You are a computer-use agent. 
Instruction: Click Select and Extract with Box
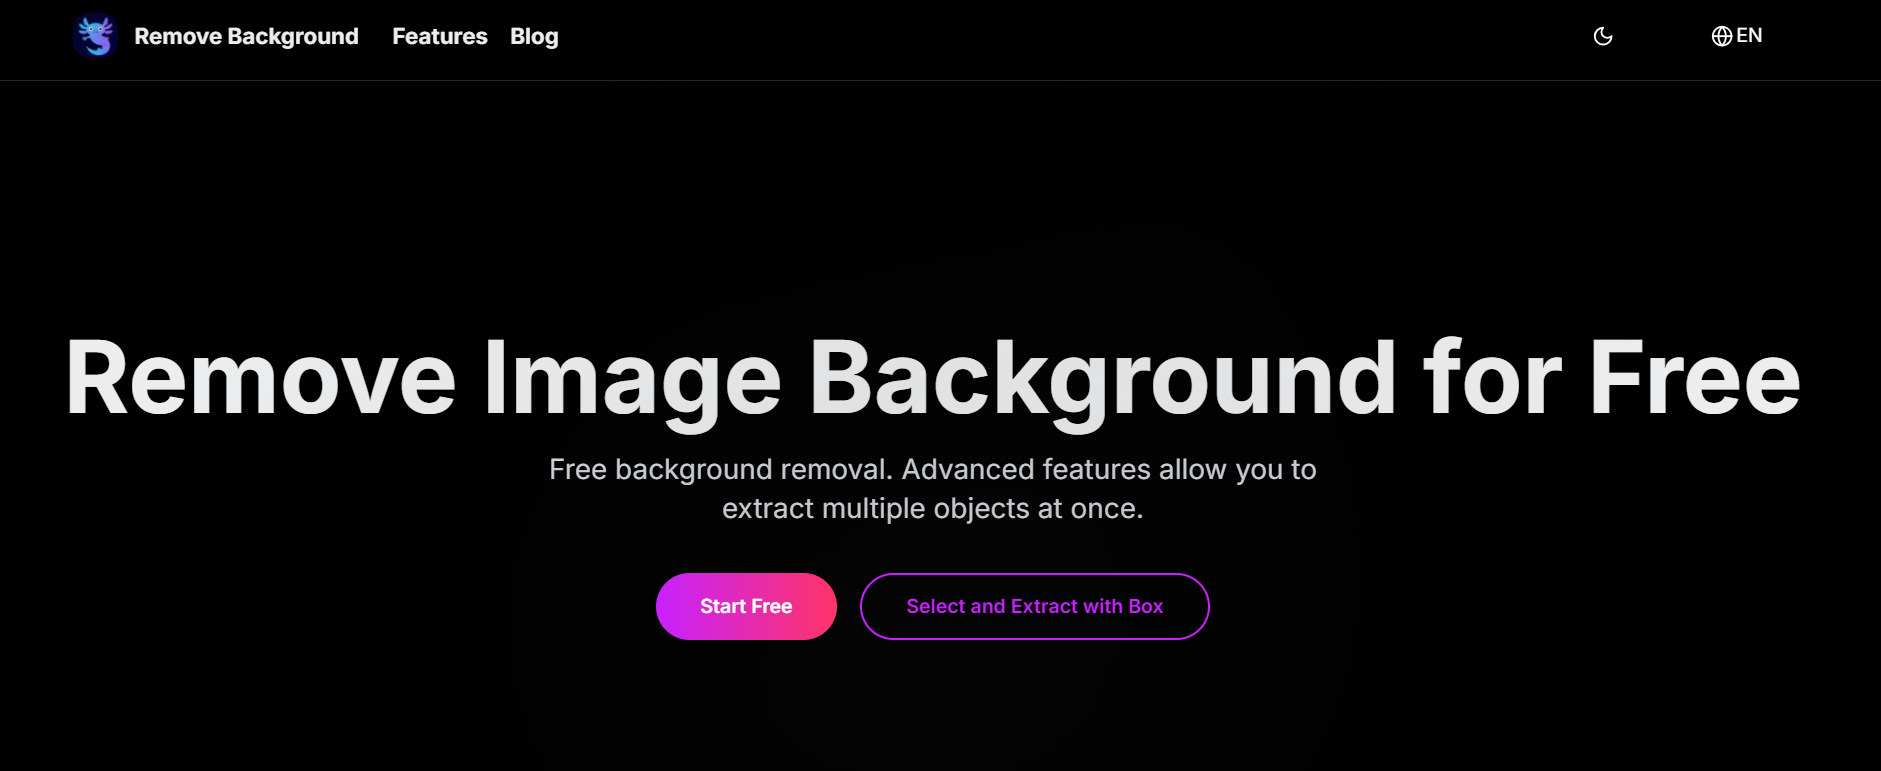pyautogui.click(x=1035, y=606)
